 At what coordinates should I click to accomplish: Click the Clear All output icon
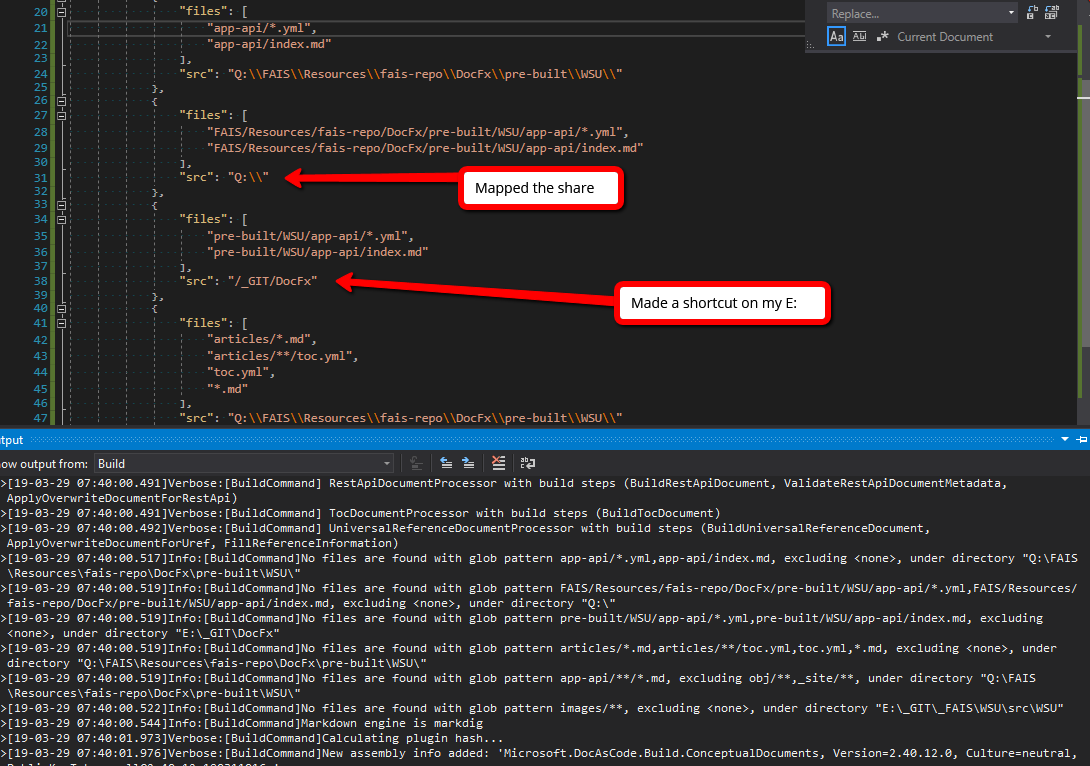498,463
